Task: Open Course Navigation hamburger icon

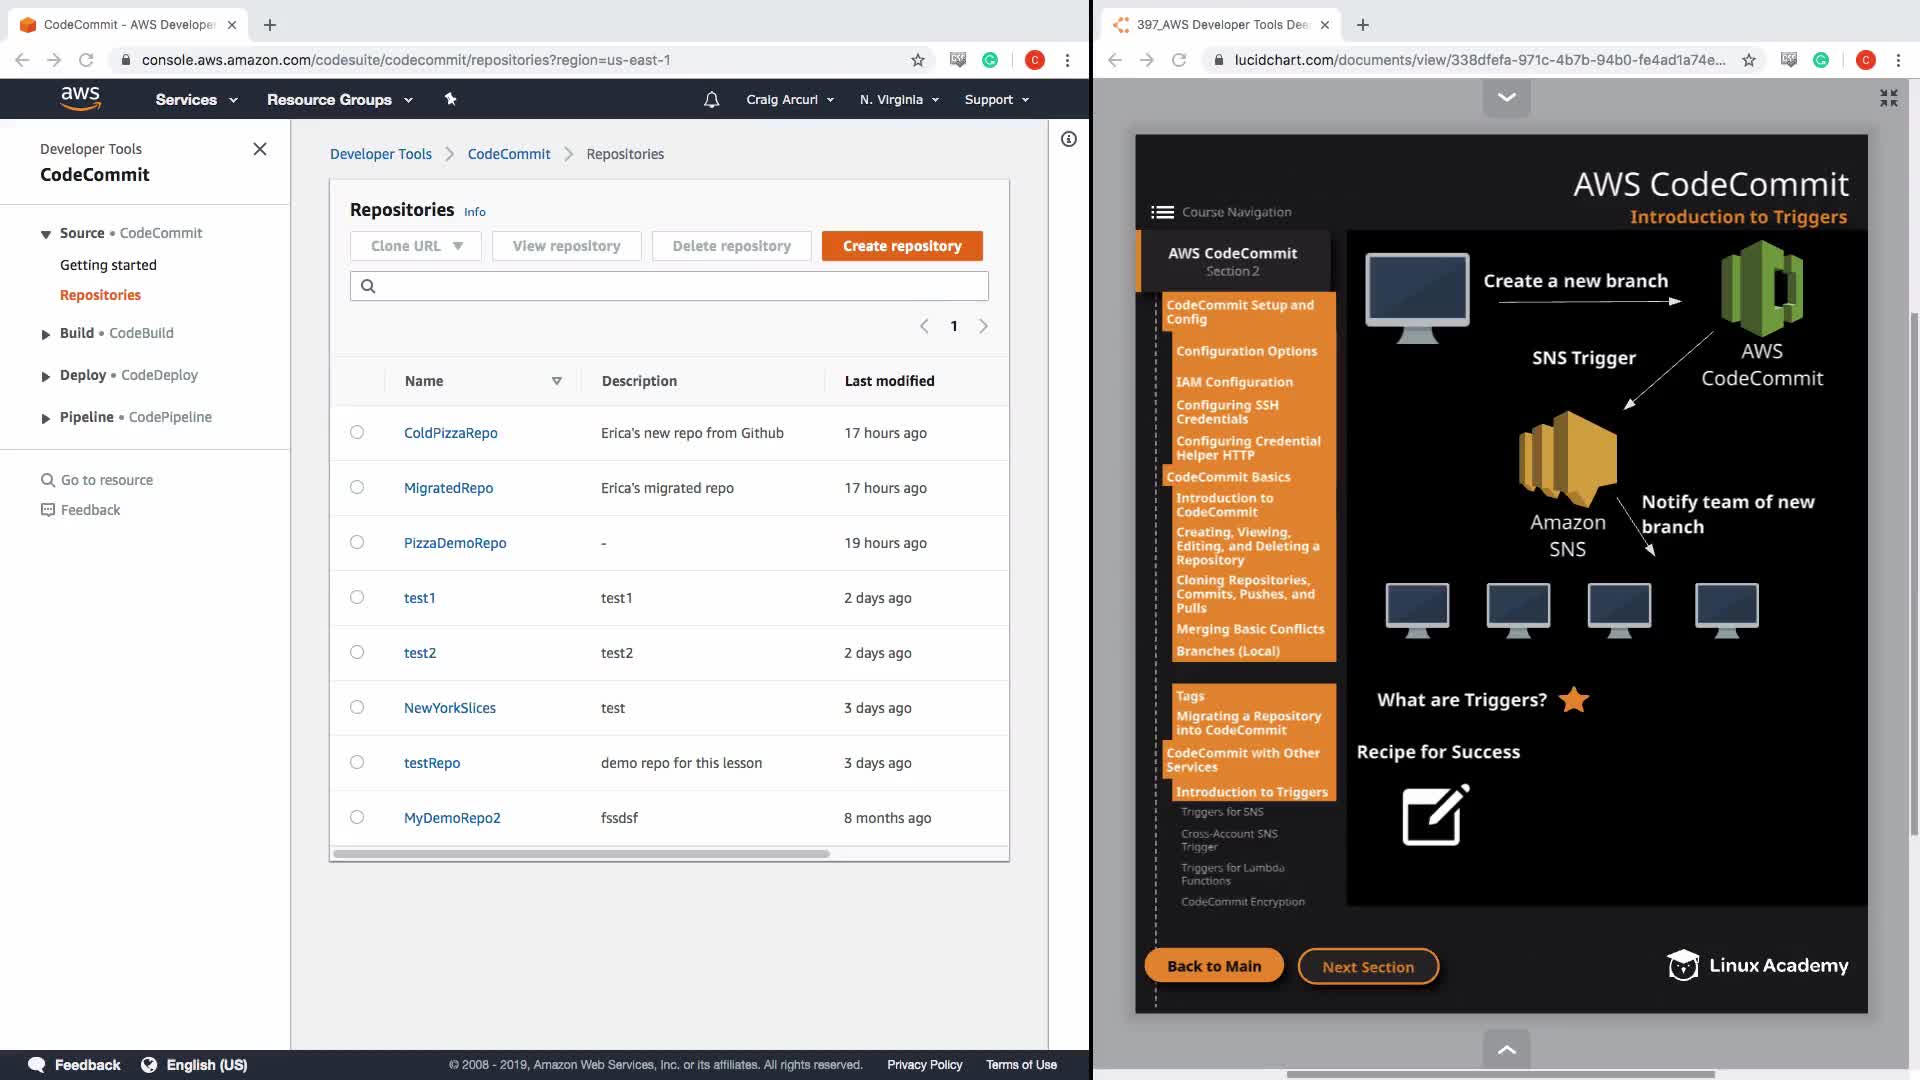Action: [1162, 212]
